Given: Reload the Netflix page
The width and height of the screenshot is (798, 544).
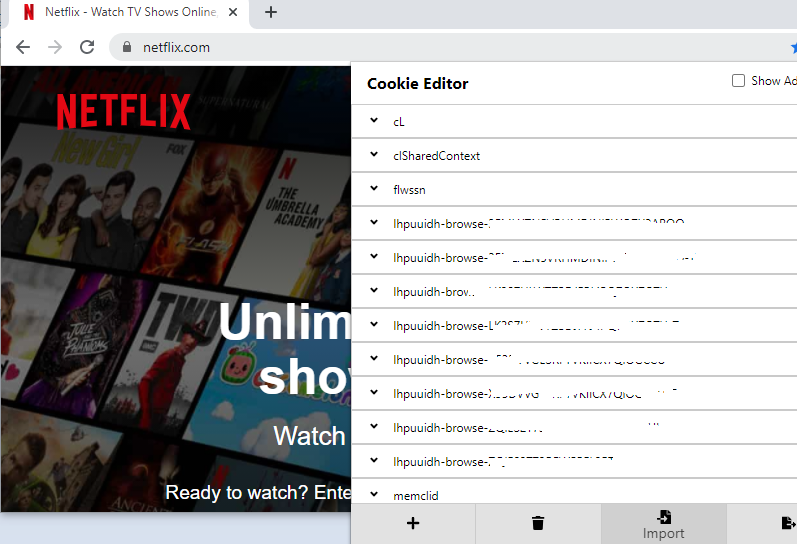Looking at the screenshot, I should [87, 47].
